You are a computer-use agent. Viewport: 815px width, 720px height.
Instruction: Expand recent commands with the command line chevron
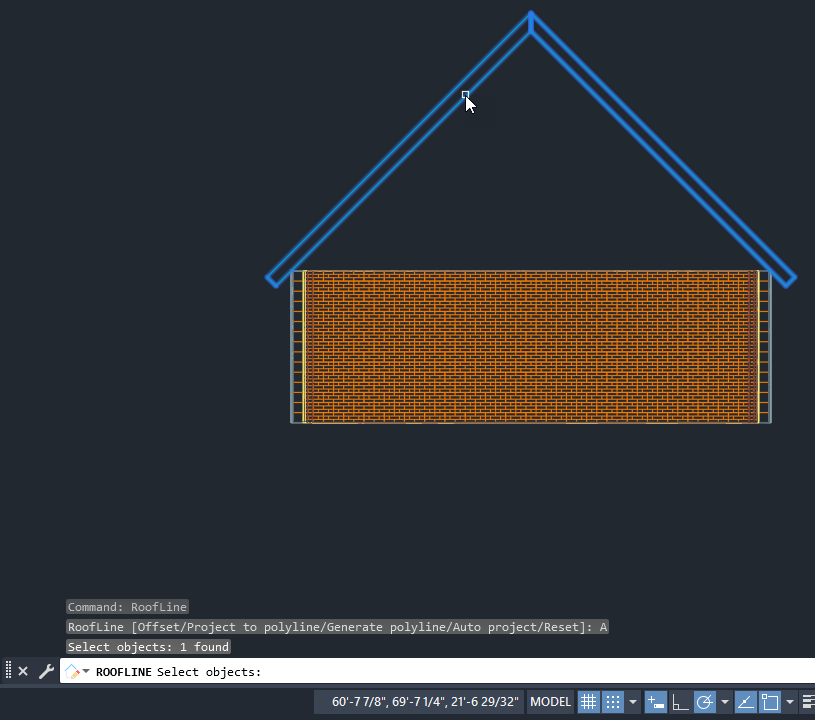(x=85, y=671)
